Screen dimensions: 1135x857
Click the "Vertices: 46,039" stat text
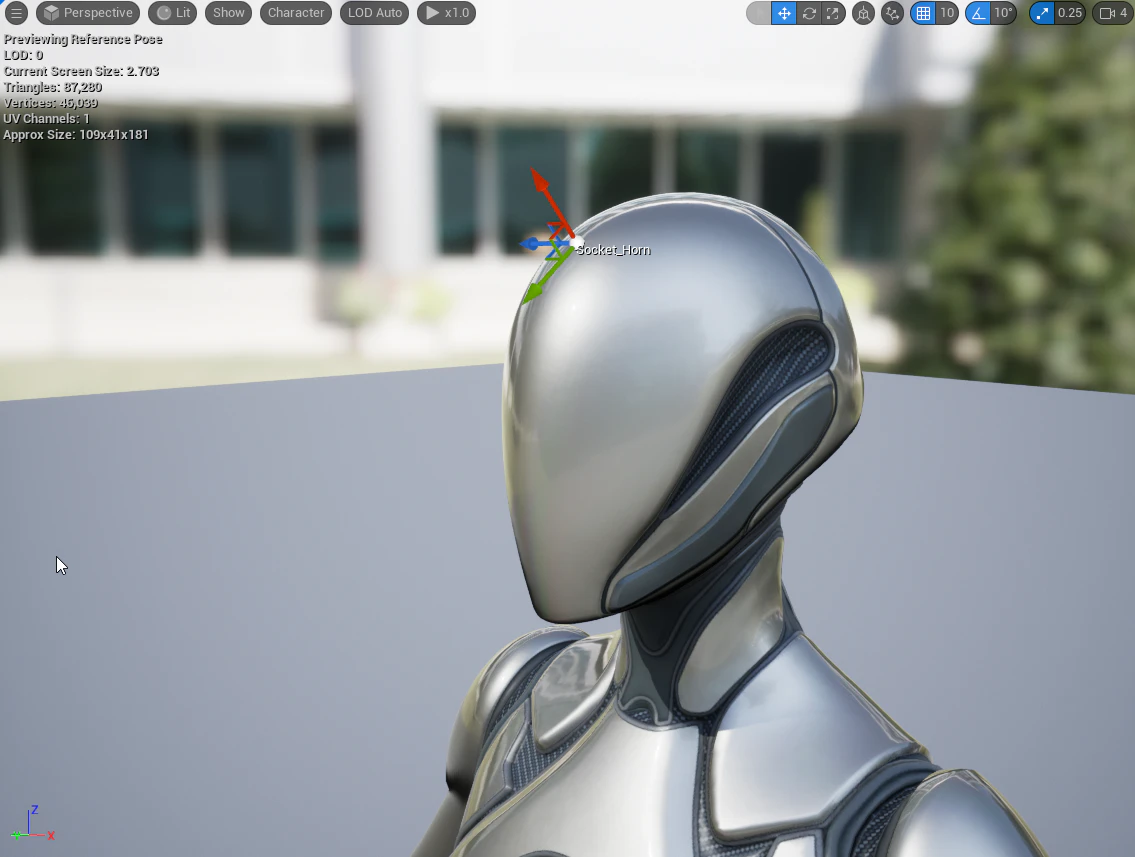pyautogui.click(x=51, y=103)
